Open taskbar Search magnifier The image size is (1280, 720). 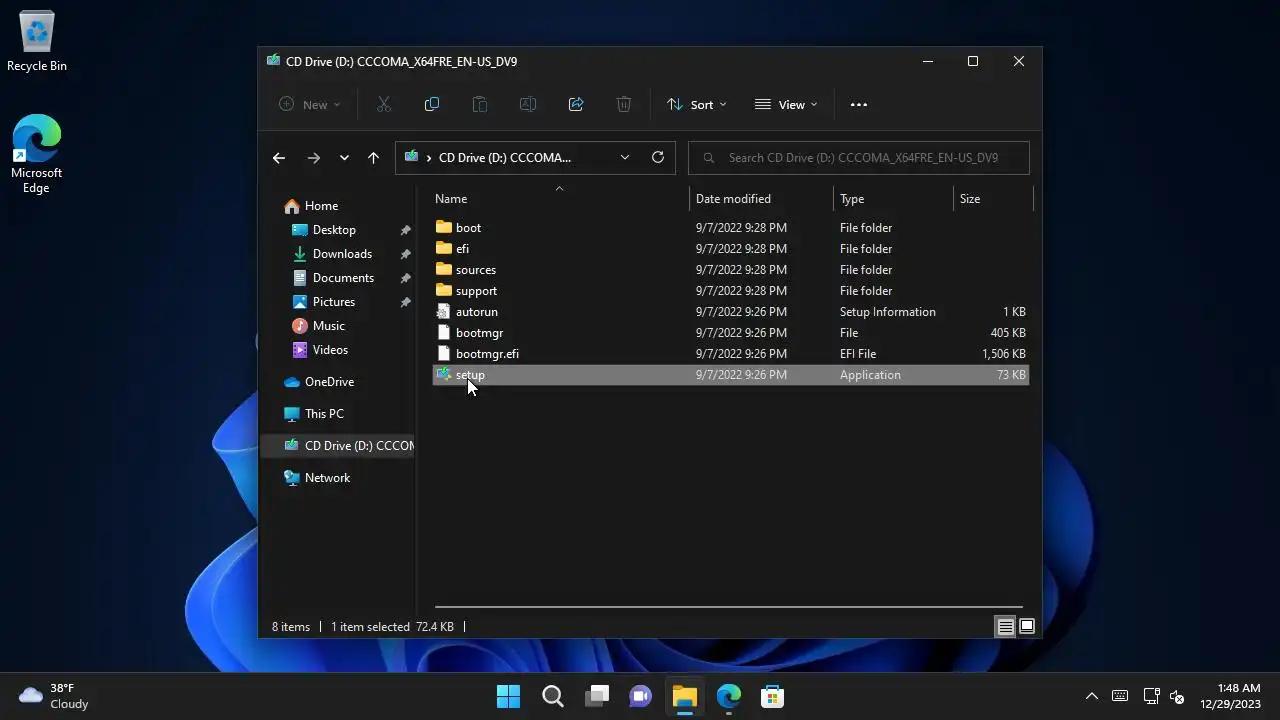[553, 696]
